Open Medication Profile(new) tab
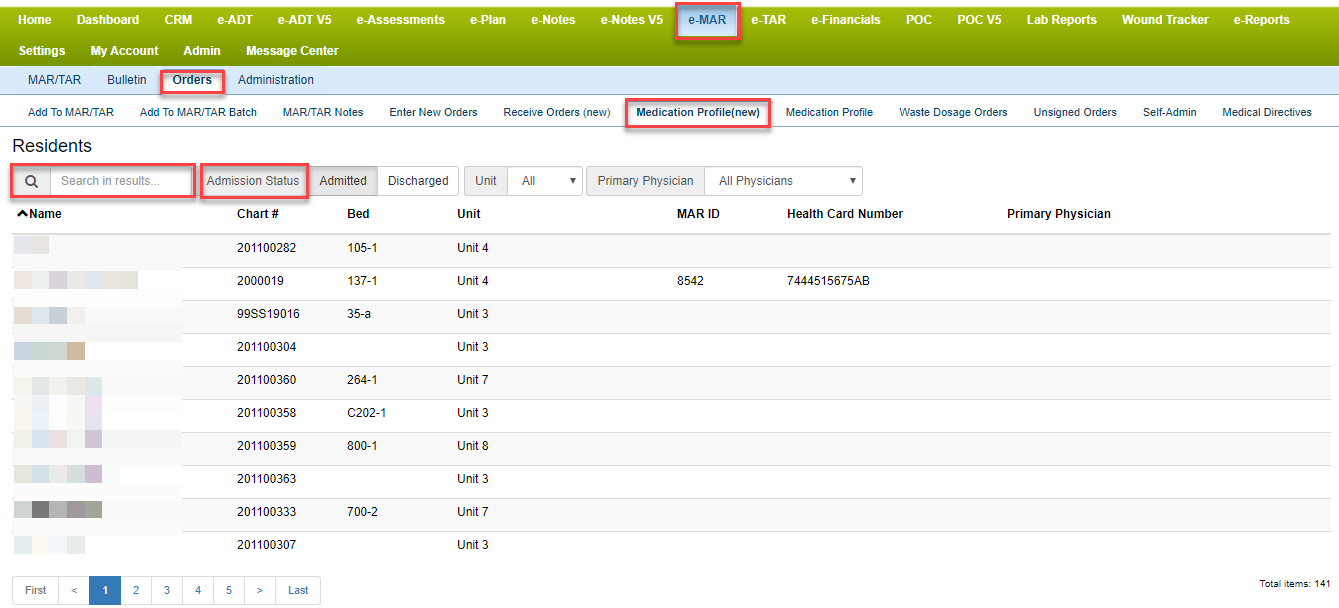 pyautogui.click(x=698, y=113)
